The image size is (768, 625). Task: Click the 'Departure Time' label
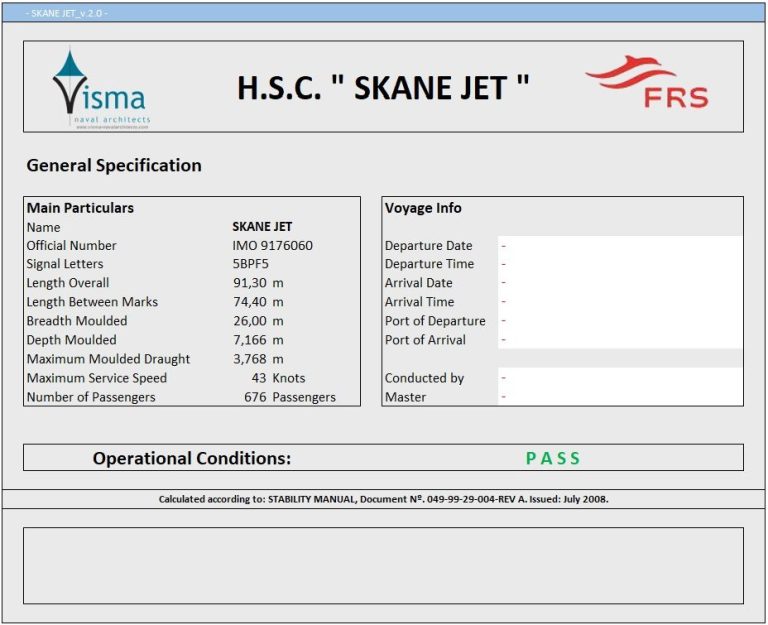430,264
